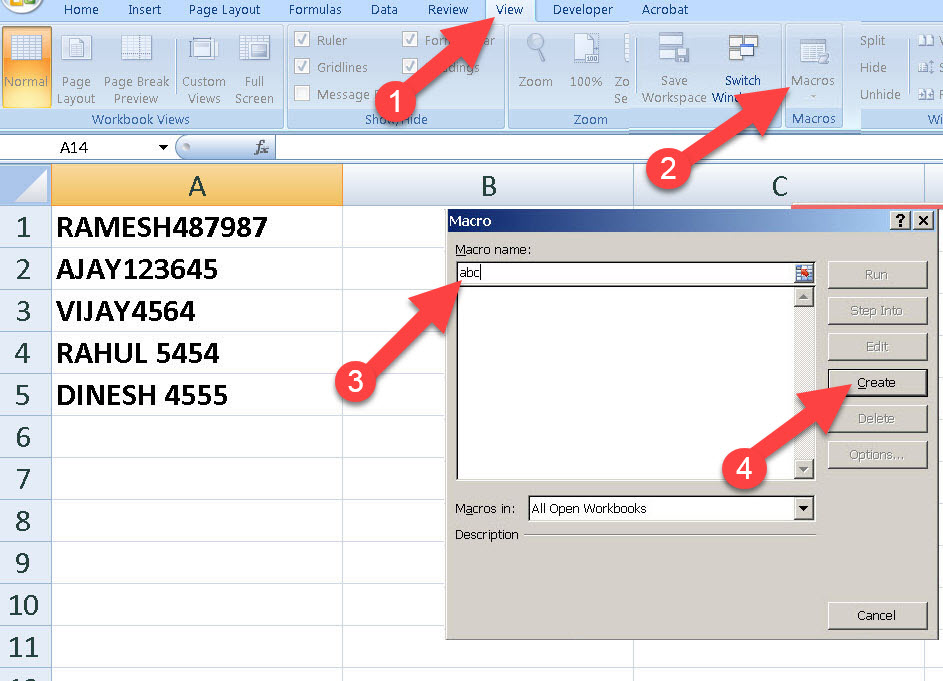Enable the Message Bar checkbox
The image size is (943, 681).
coord(303,93)
